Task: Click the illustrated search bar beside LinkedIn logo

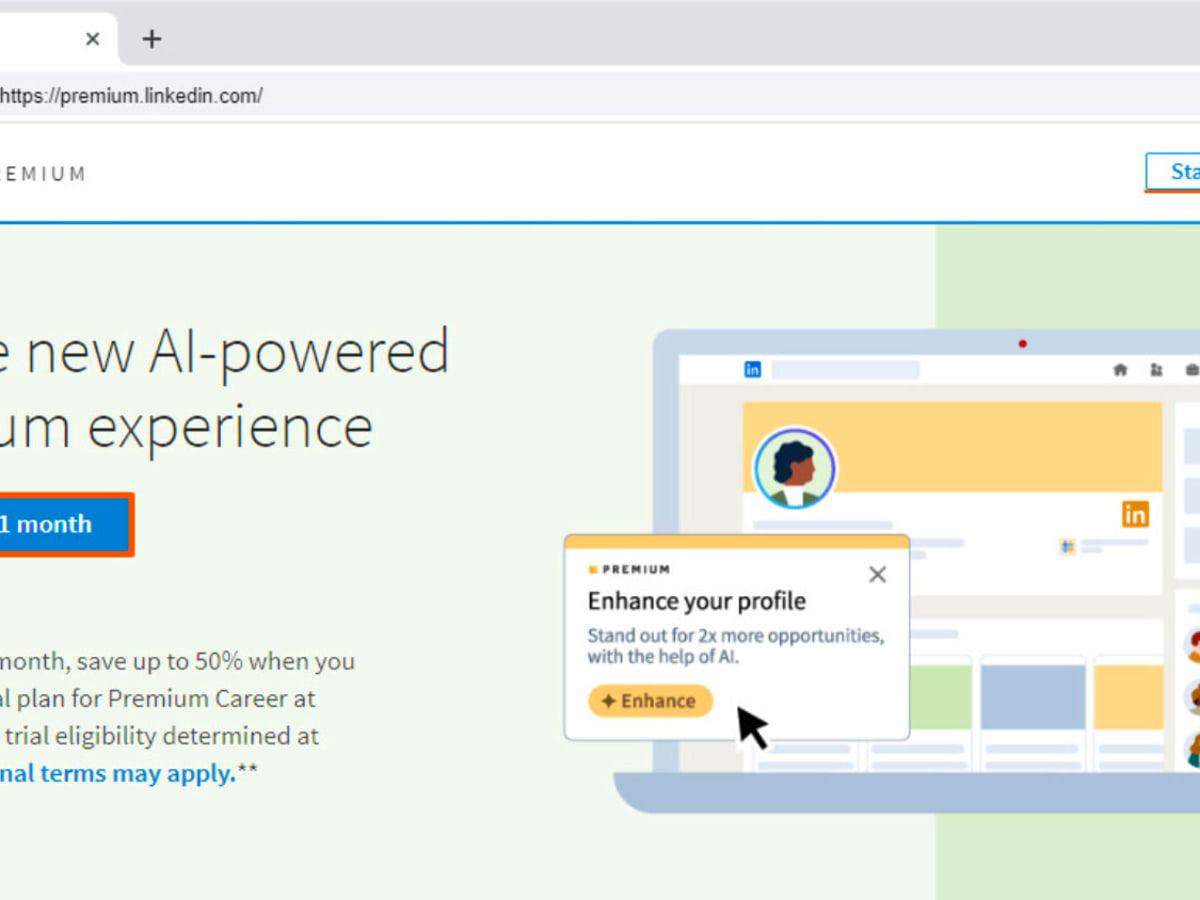Action: (x=845, y=370)
